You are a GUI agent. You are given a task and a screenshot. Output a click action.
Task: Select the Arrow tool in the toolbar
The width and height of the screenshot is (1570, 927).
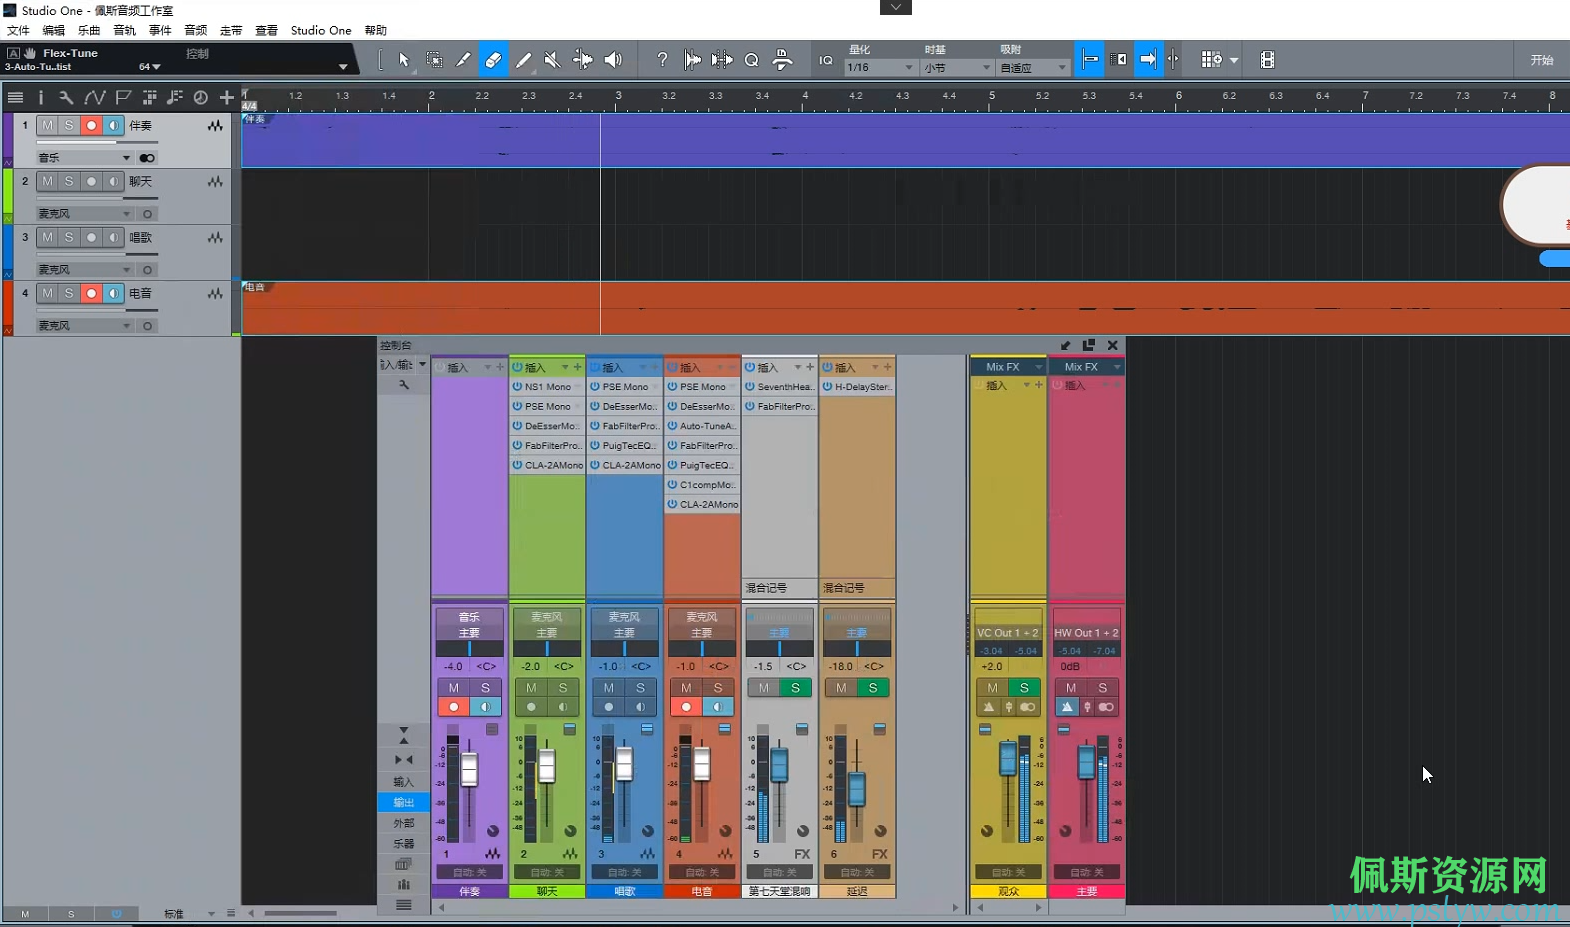pos(404,60)
